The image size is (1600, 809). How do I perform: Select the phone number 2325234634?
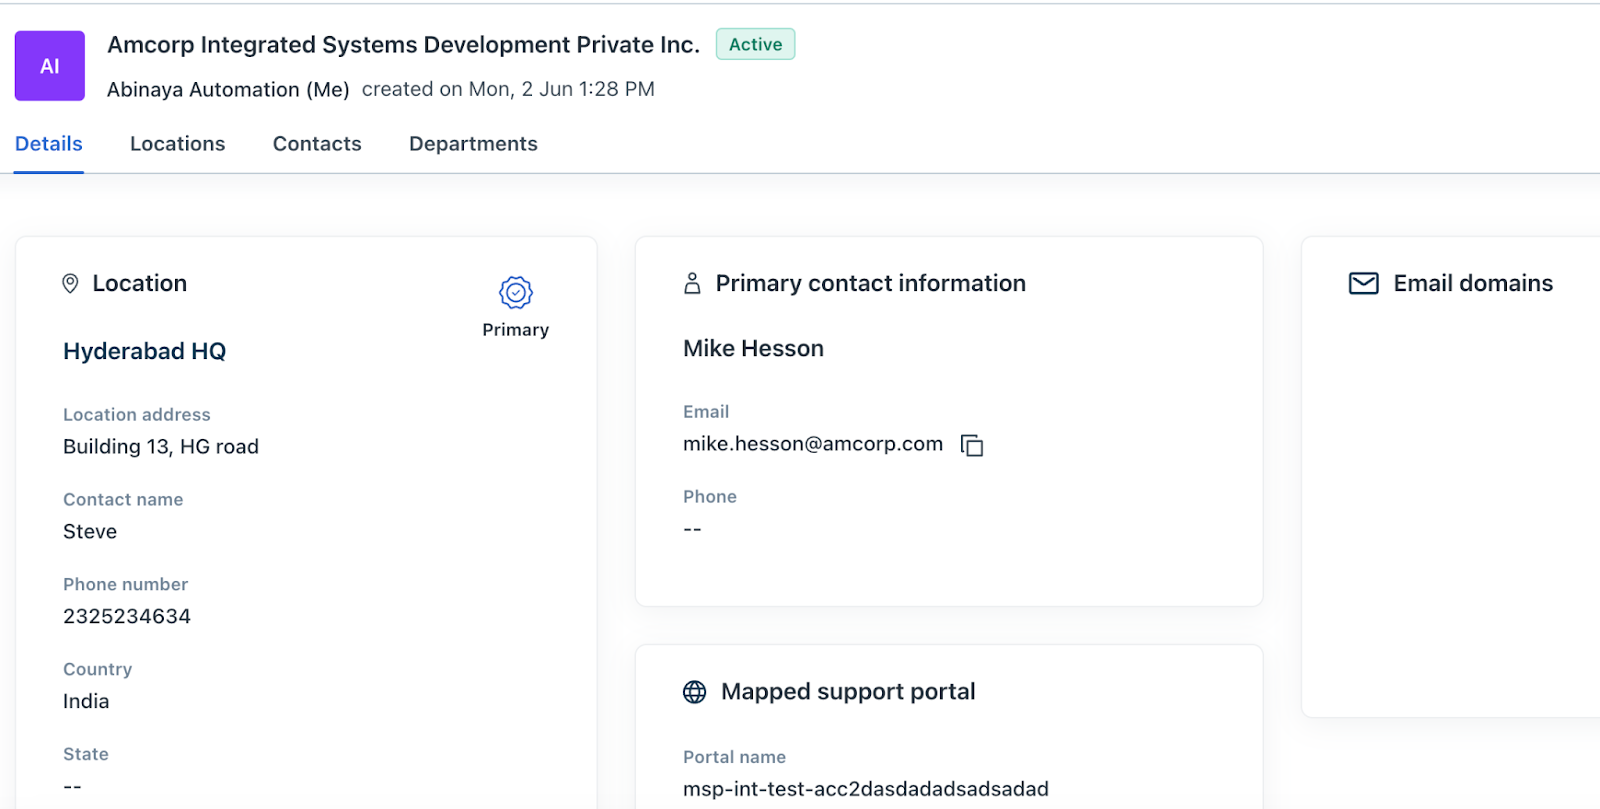pos(127,617)
